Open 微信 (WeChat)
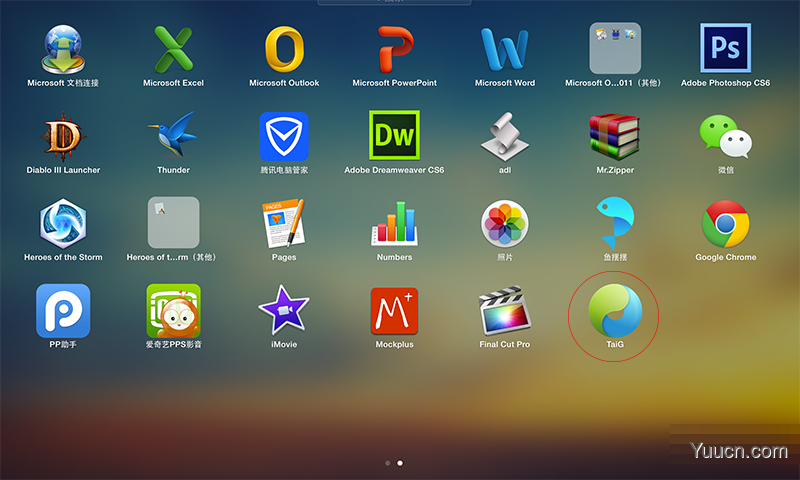800x480 pixels. tap(725, 136)
